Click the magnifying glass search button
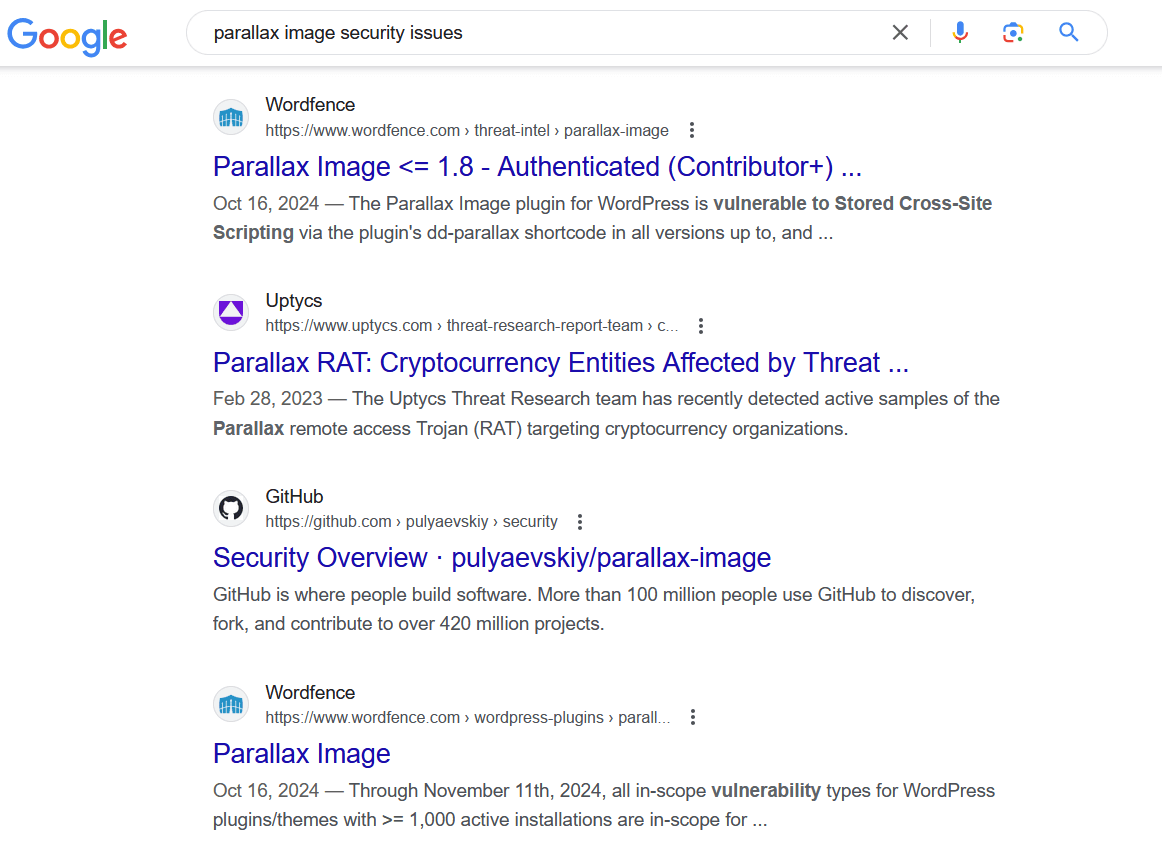The width and height of the screenshot is (1162, 863). [1068, 33]
